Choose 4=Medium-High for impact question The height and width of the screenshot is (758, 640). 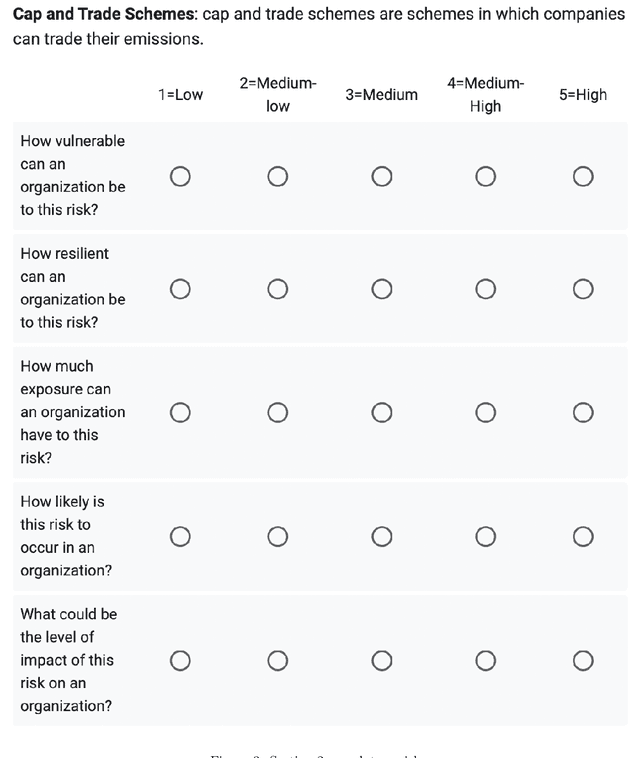[485, 660]
